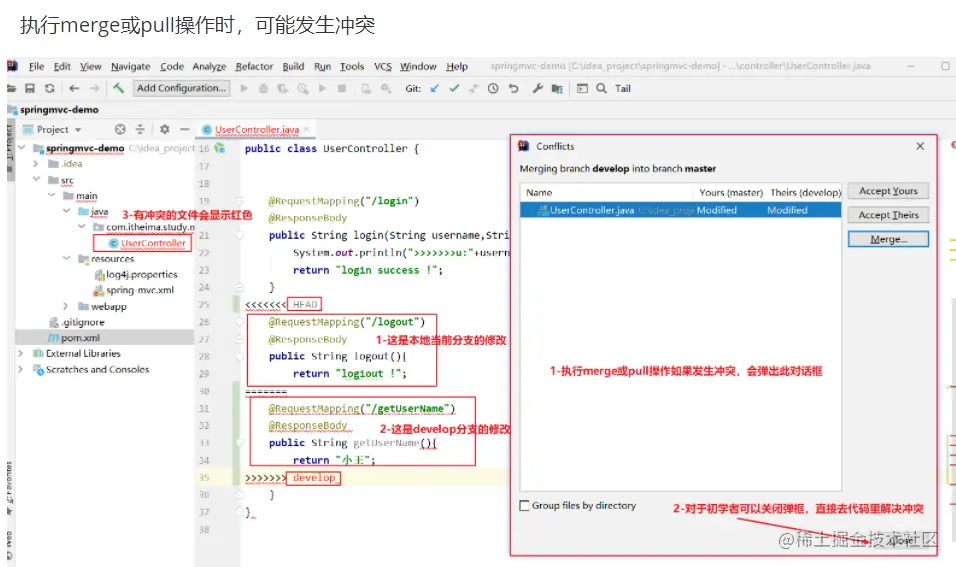Open Project panel gear options

165,129
